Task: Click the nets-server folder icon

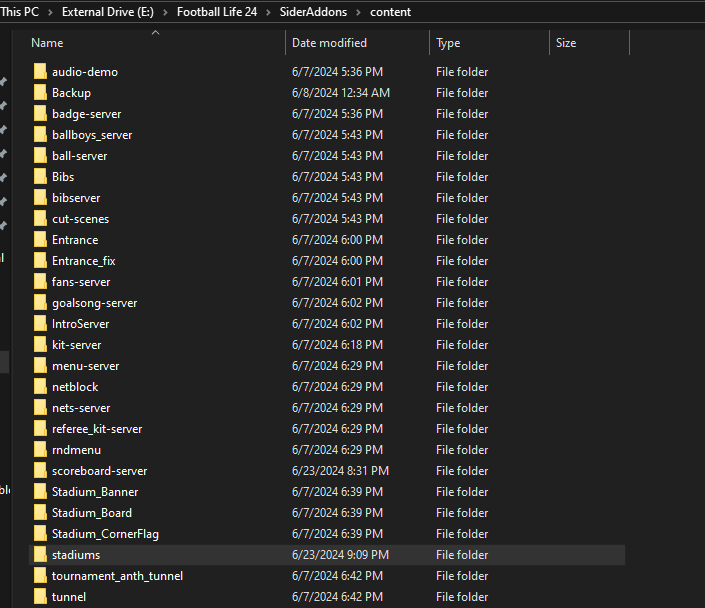Action: (40, 407)
